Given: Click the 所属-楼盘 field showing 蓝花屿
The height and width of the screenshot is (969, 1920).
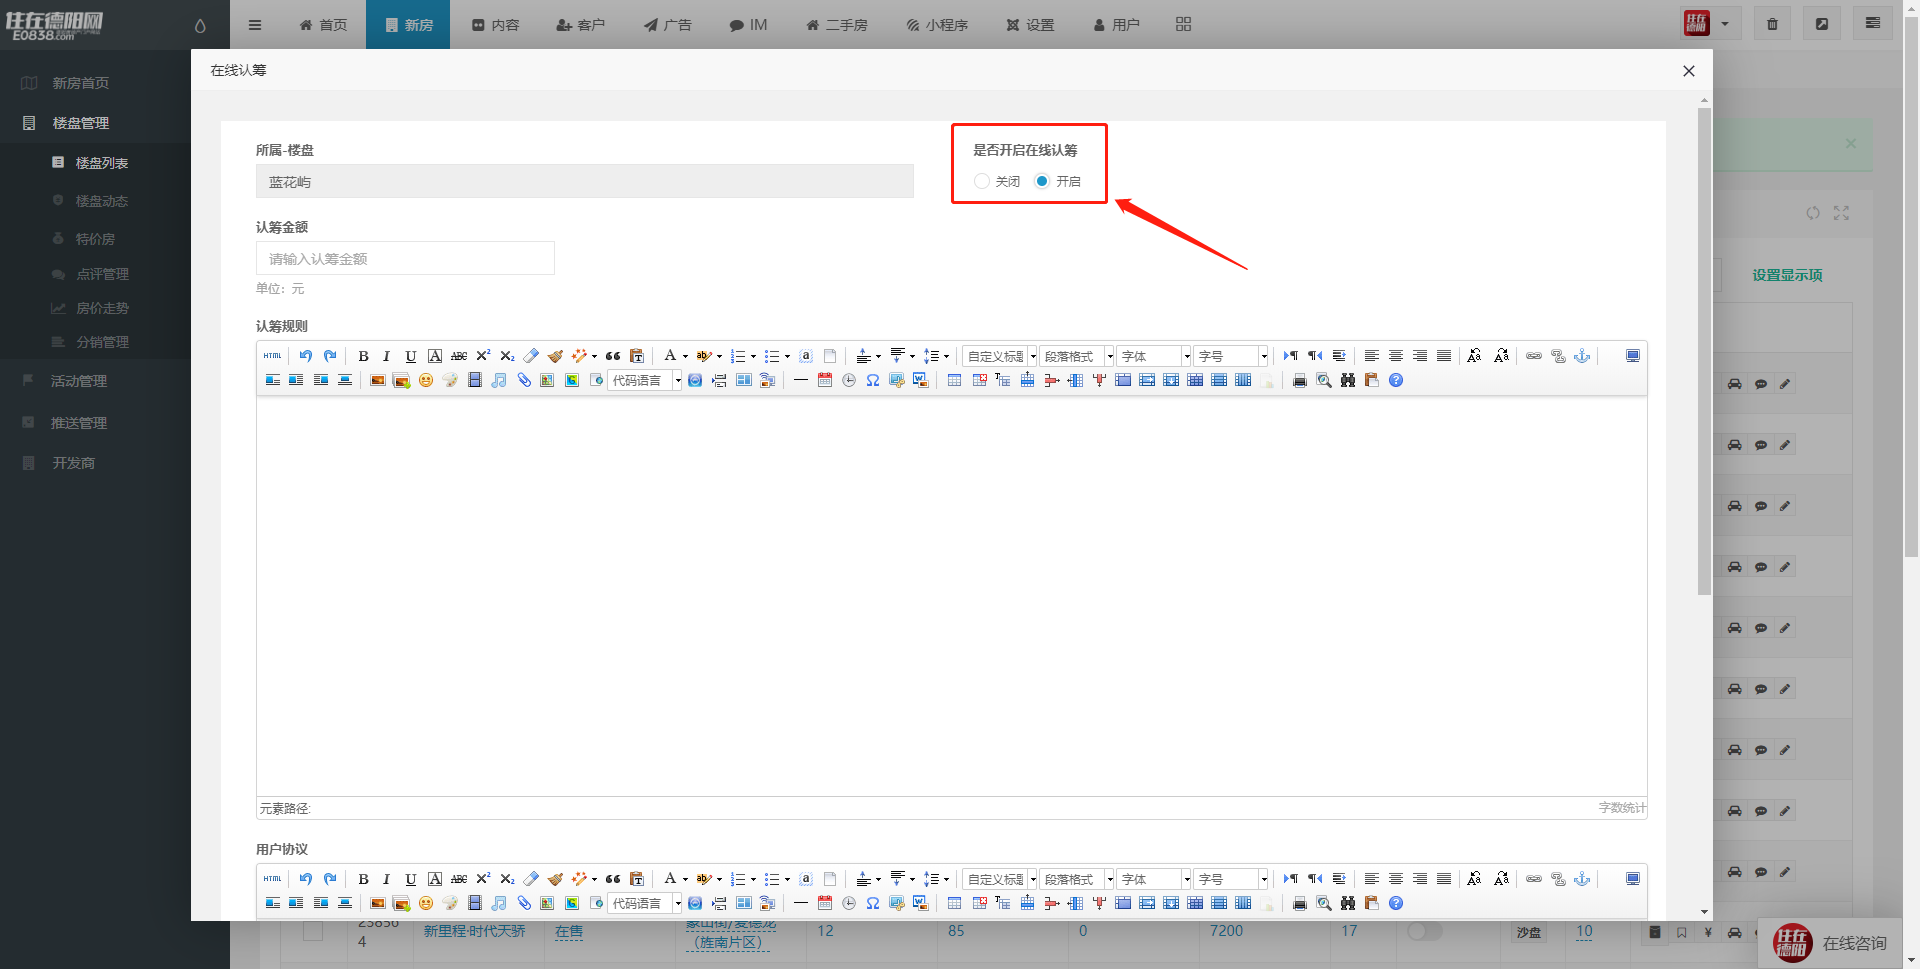Looking at the screenshot, I should (584, 182).
